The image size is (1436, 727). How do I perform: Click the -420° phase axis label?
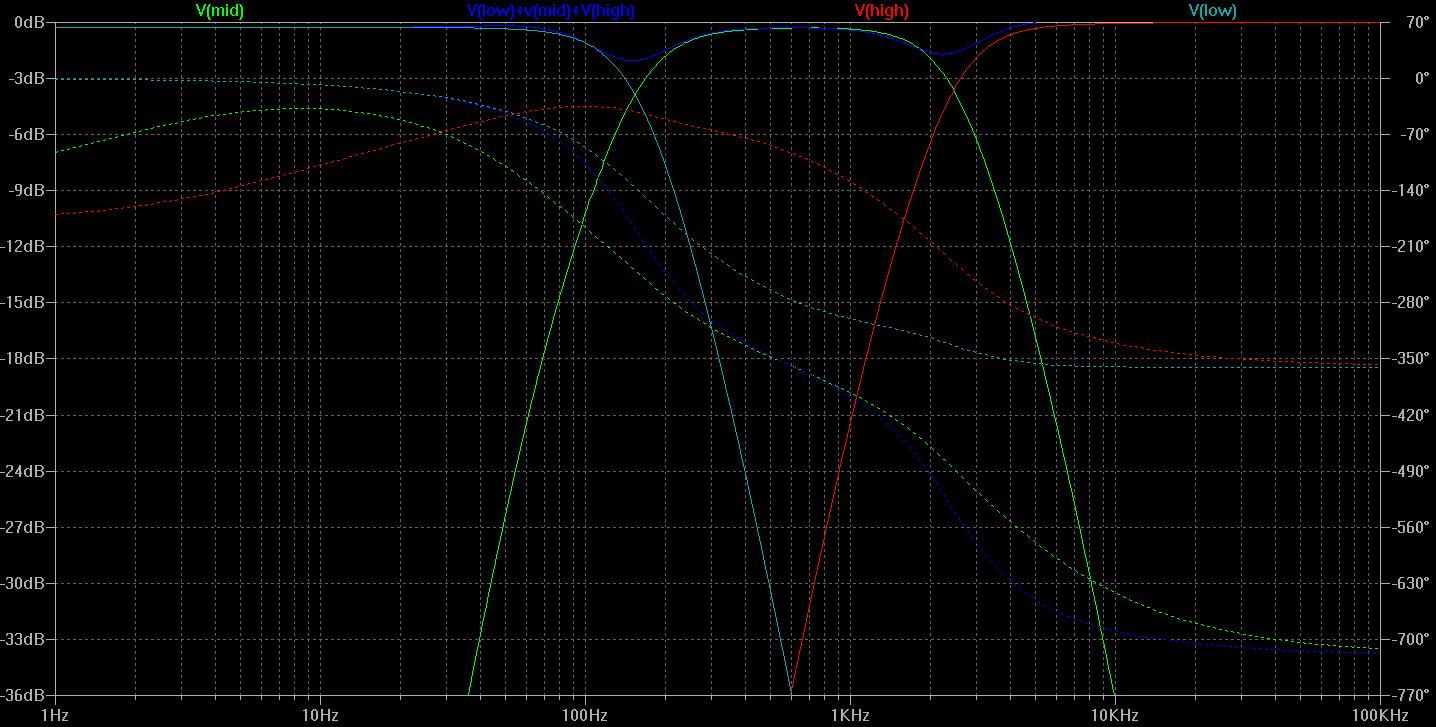coord(1409,414)
